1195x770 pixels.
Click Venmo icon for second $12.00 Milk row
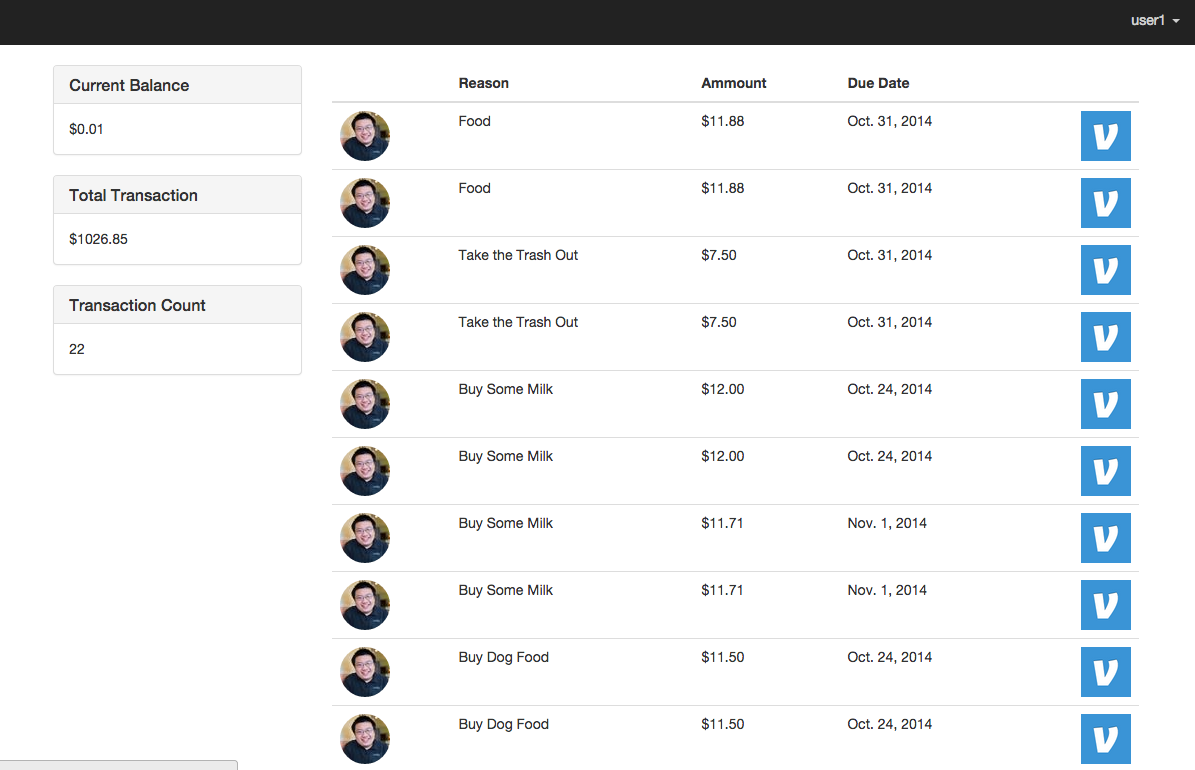pos(1105,471)
